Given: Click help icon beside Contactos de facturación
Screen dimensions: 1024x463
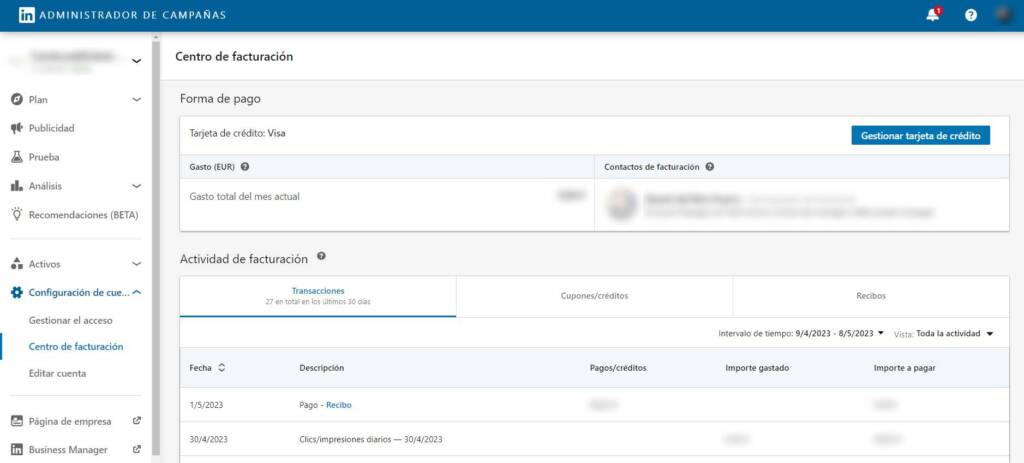Looking at the screenshot, I should 709,167.
